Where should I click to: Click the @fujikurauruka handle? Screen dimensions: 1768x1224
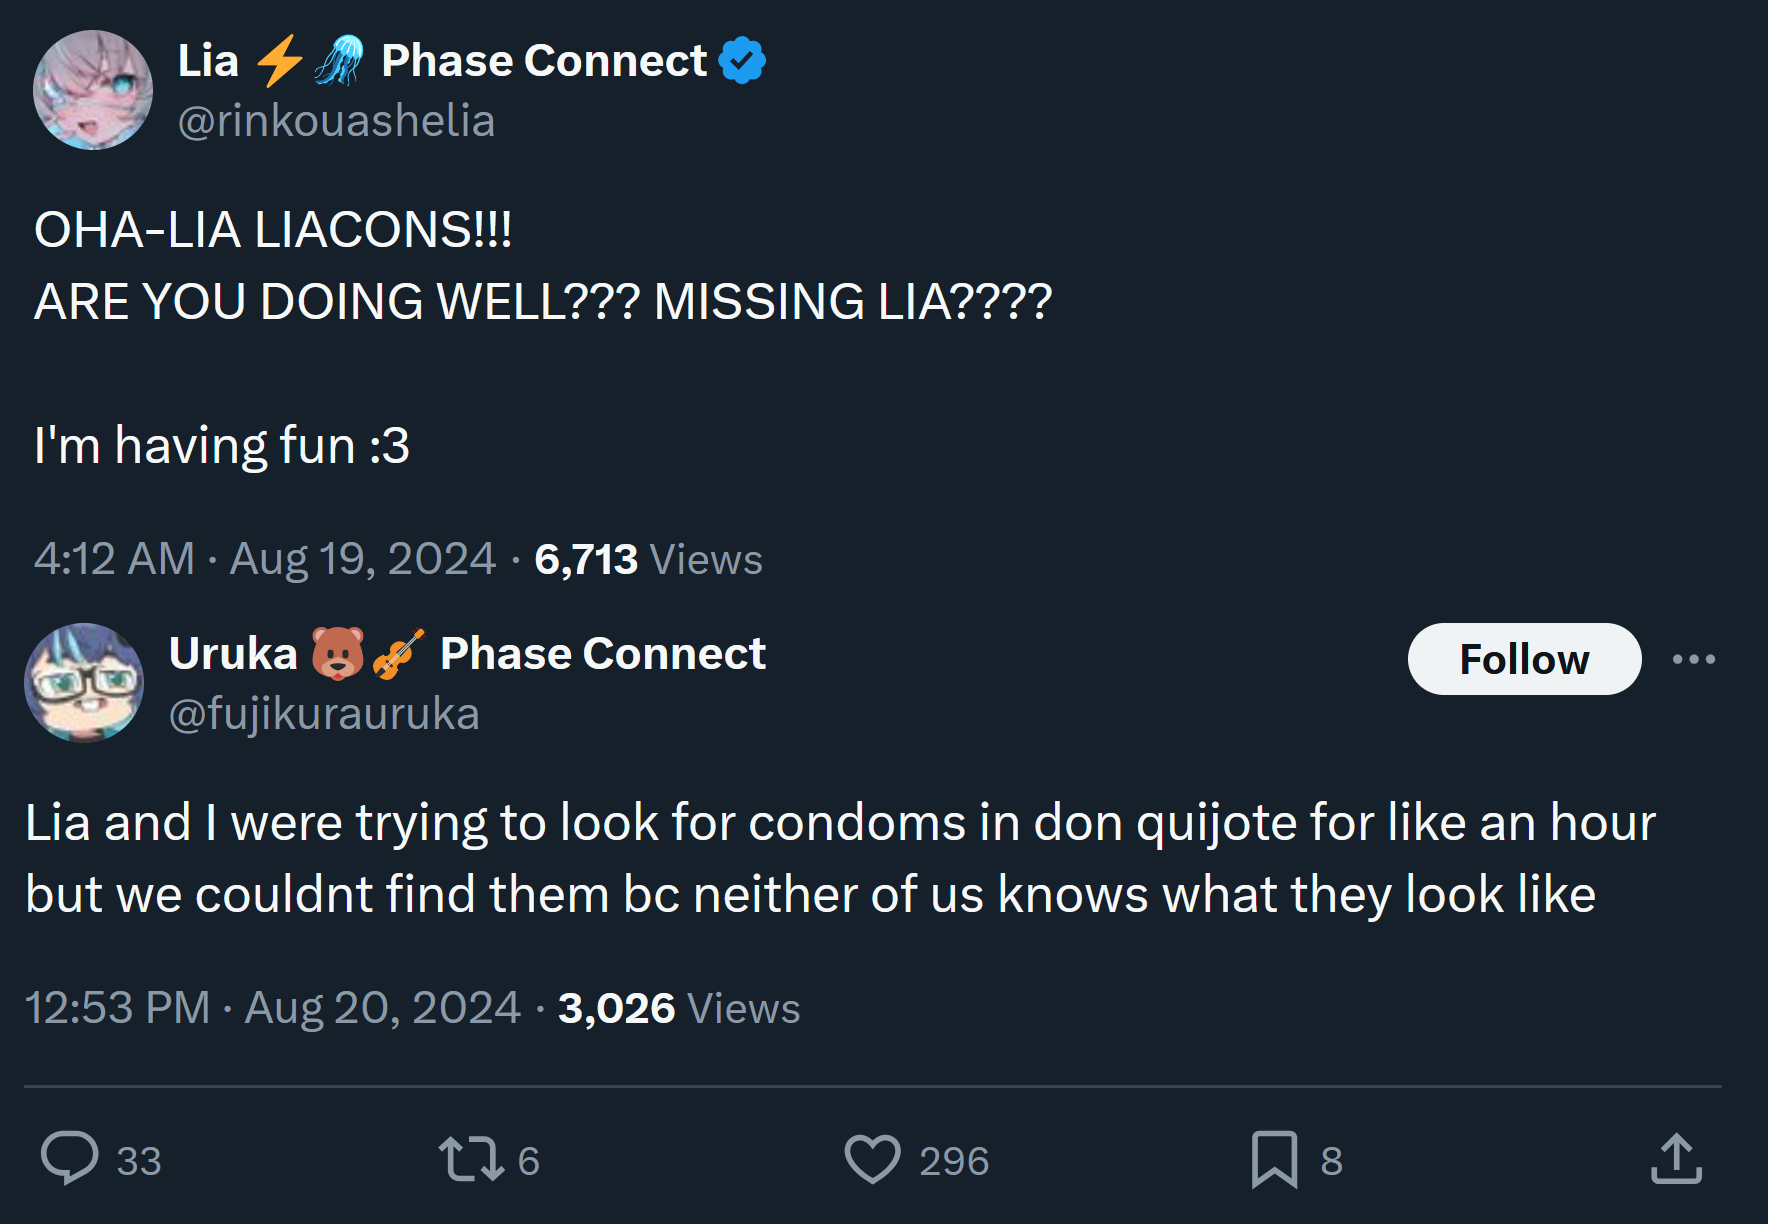324,714
